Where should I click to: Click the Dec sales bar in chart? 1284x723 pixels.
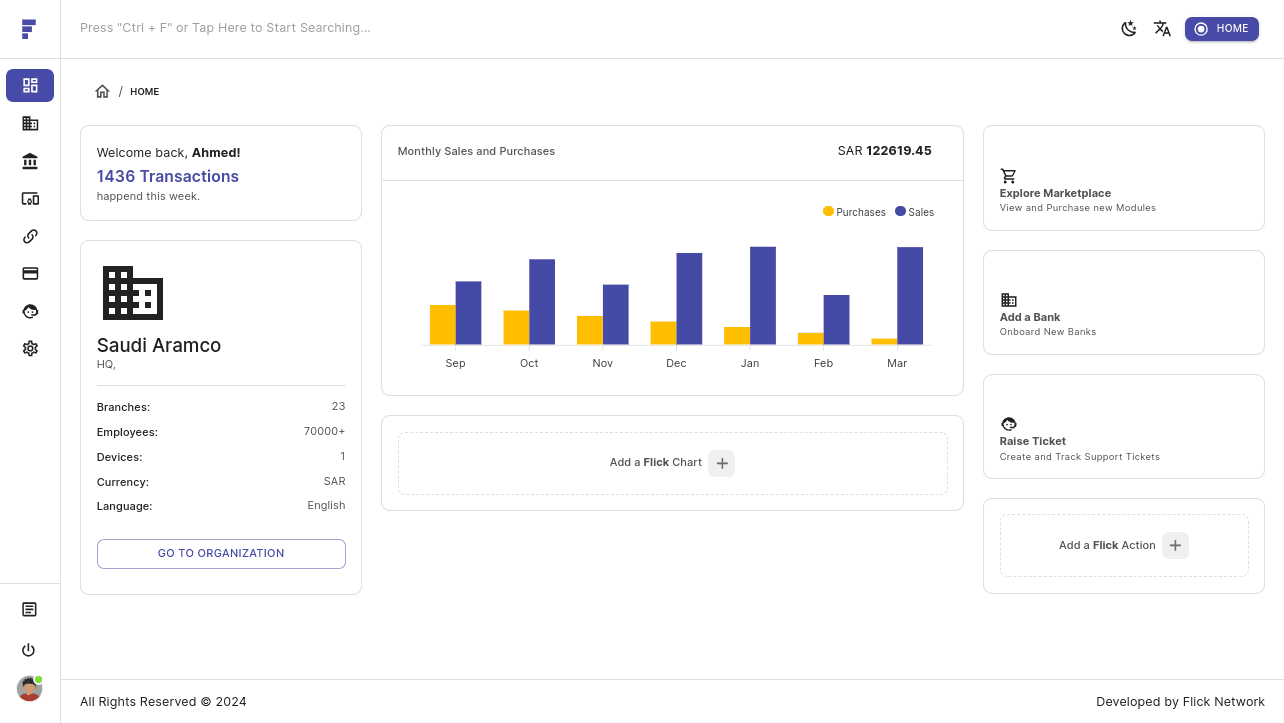(689, 299)
